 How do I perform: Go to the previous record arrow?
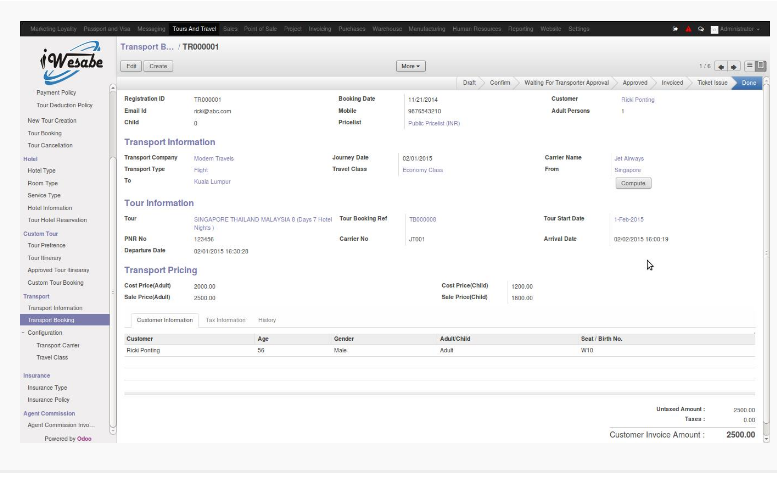coord(722,66)
